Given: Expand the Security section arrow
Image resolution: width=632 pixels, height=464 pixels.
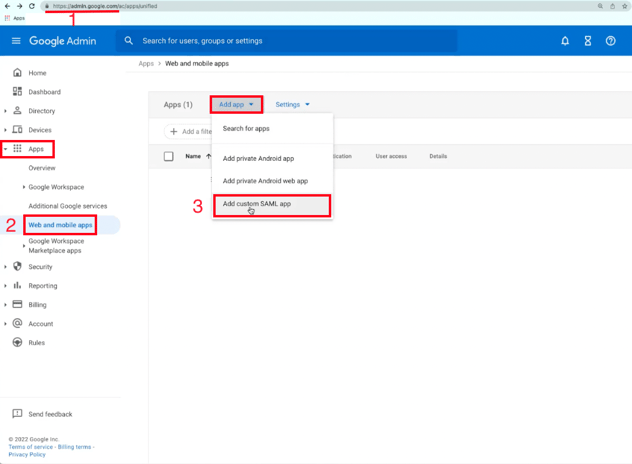Looking at the screenshot, I should 5,267.
